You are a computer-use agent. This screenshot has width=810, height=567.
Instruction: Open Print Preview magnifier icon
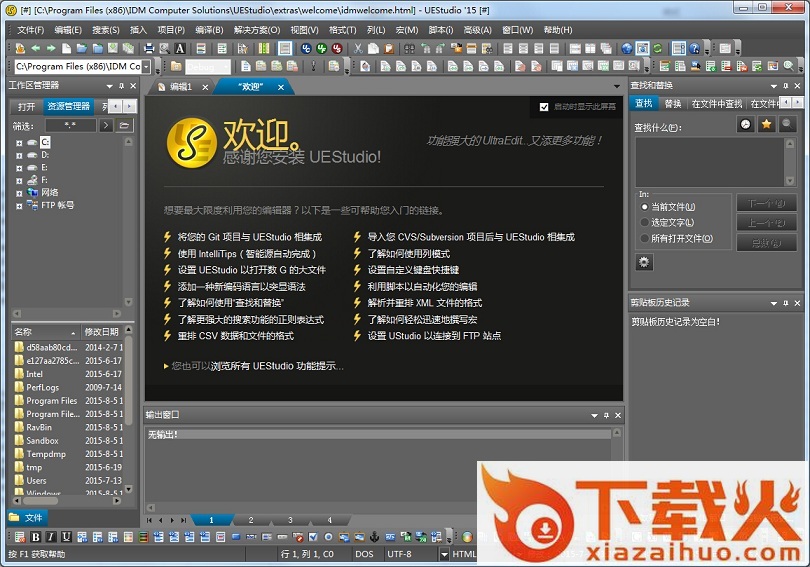tap(164, 49)
